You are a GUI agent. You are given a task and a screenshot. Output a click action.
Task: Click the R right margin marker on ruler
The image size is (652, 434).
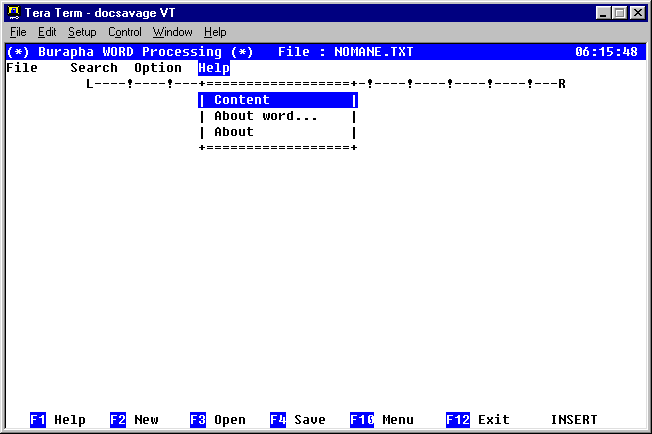click(x=562, y=84)
